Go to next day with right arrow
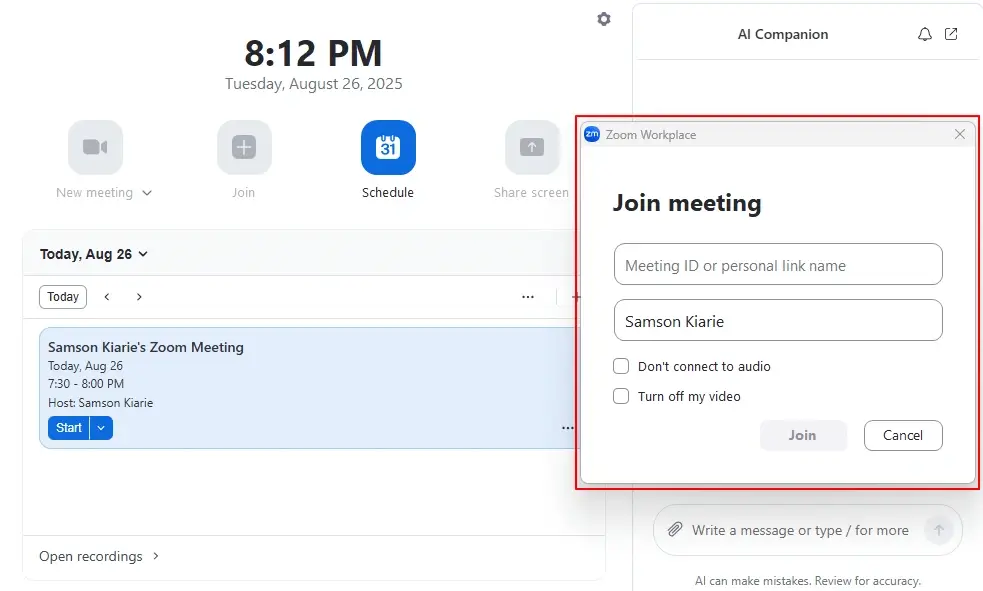Image resolution: width=983 pixels, height=591 pixels. point(139,297)
